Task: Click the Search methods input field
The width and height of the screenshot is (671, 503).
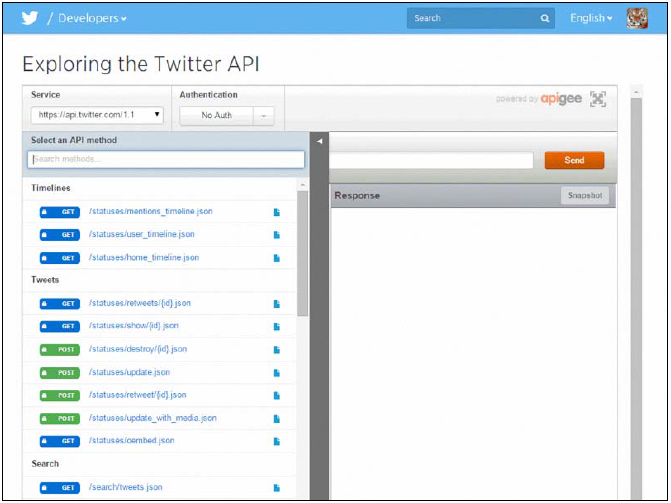Action: (x=166, y=159)
